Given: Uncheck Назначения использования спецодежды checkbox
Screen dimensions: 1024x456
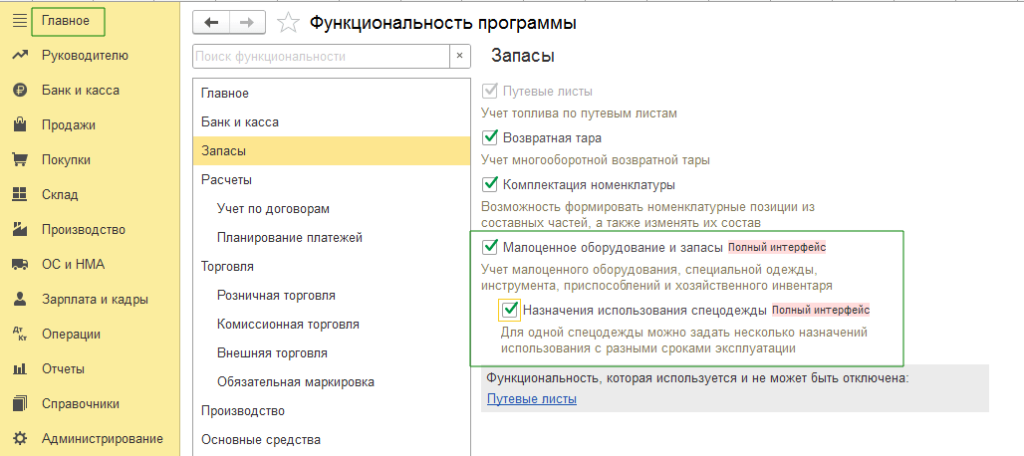Looking at the screenshot, I should click(x=509, y=310).
